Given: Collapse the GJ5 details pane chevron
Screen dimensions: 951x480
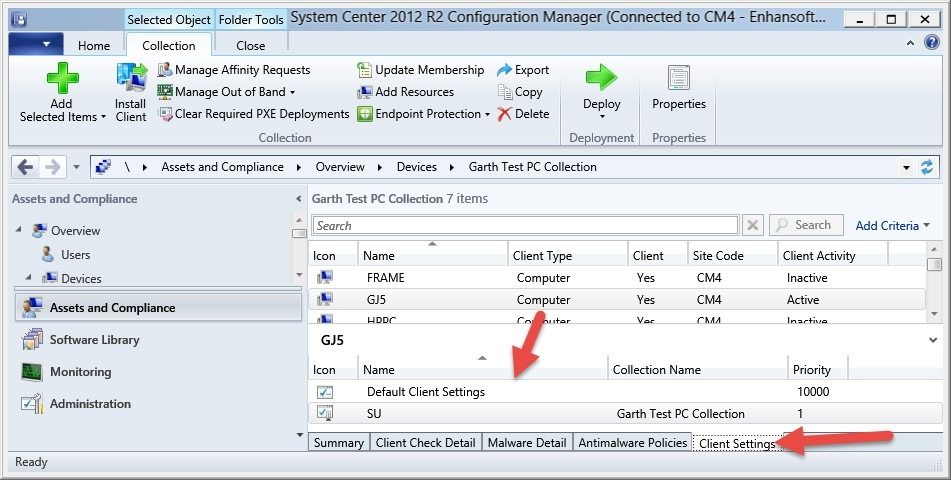Looking at the screenshot, I should pyautogui.click(x=933, y=340).
